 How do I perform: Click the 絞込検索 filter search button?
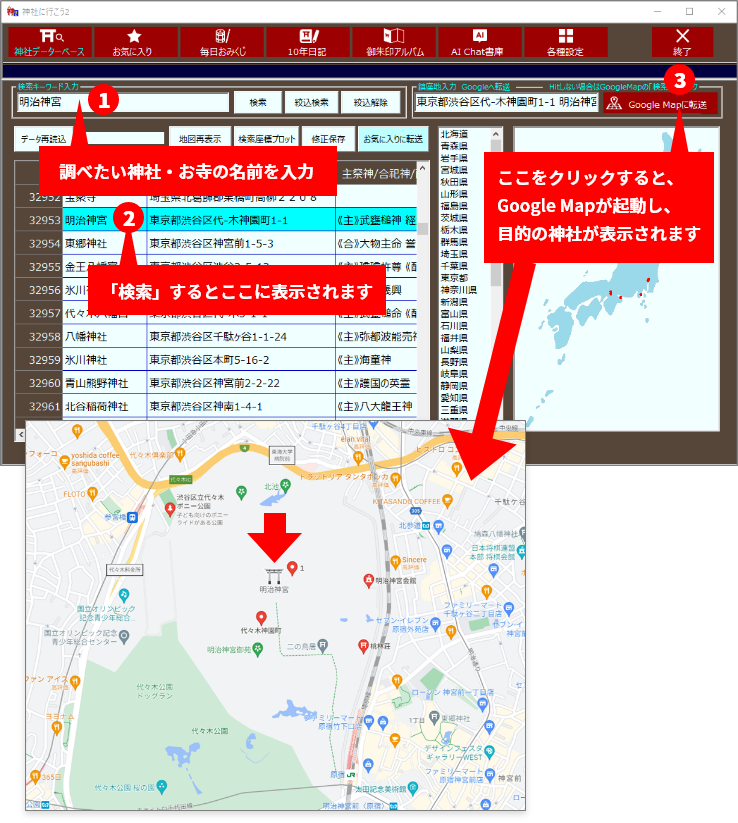coord(312,103)
